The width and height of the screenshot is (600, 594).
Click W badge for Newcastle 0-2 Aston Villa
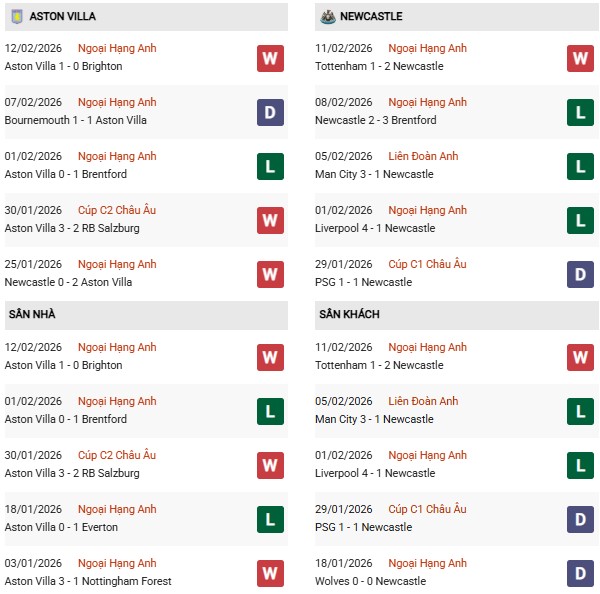pos(270,274)
